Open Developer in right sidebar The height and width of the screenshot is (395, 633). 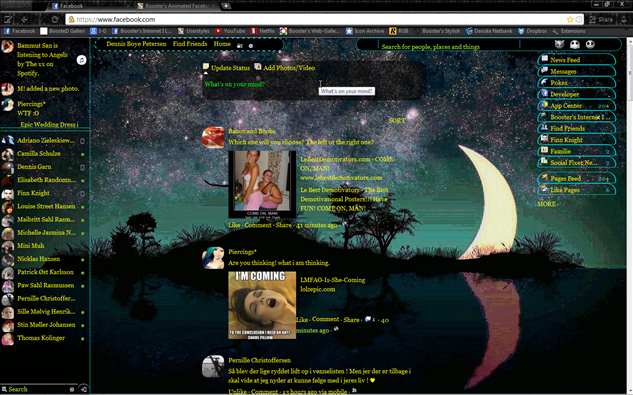576,94
